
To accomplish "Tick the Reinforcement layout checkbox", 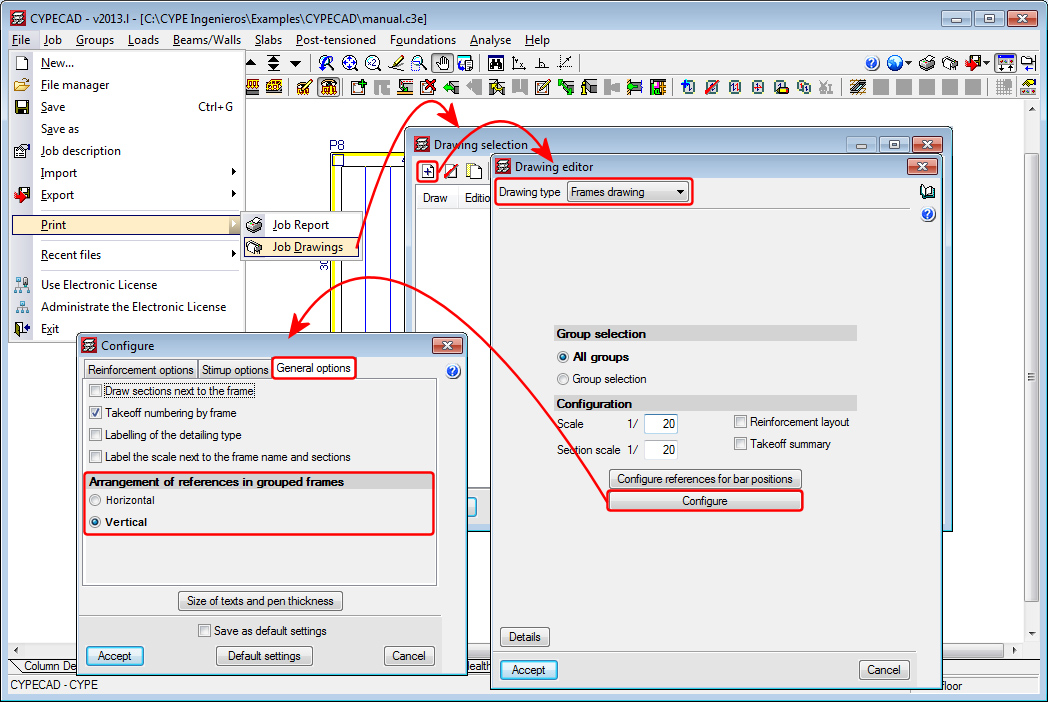I will tap(741, 422).
